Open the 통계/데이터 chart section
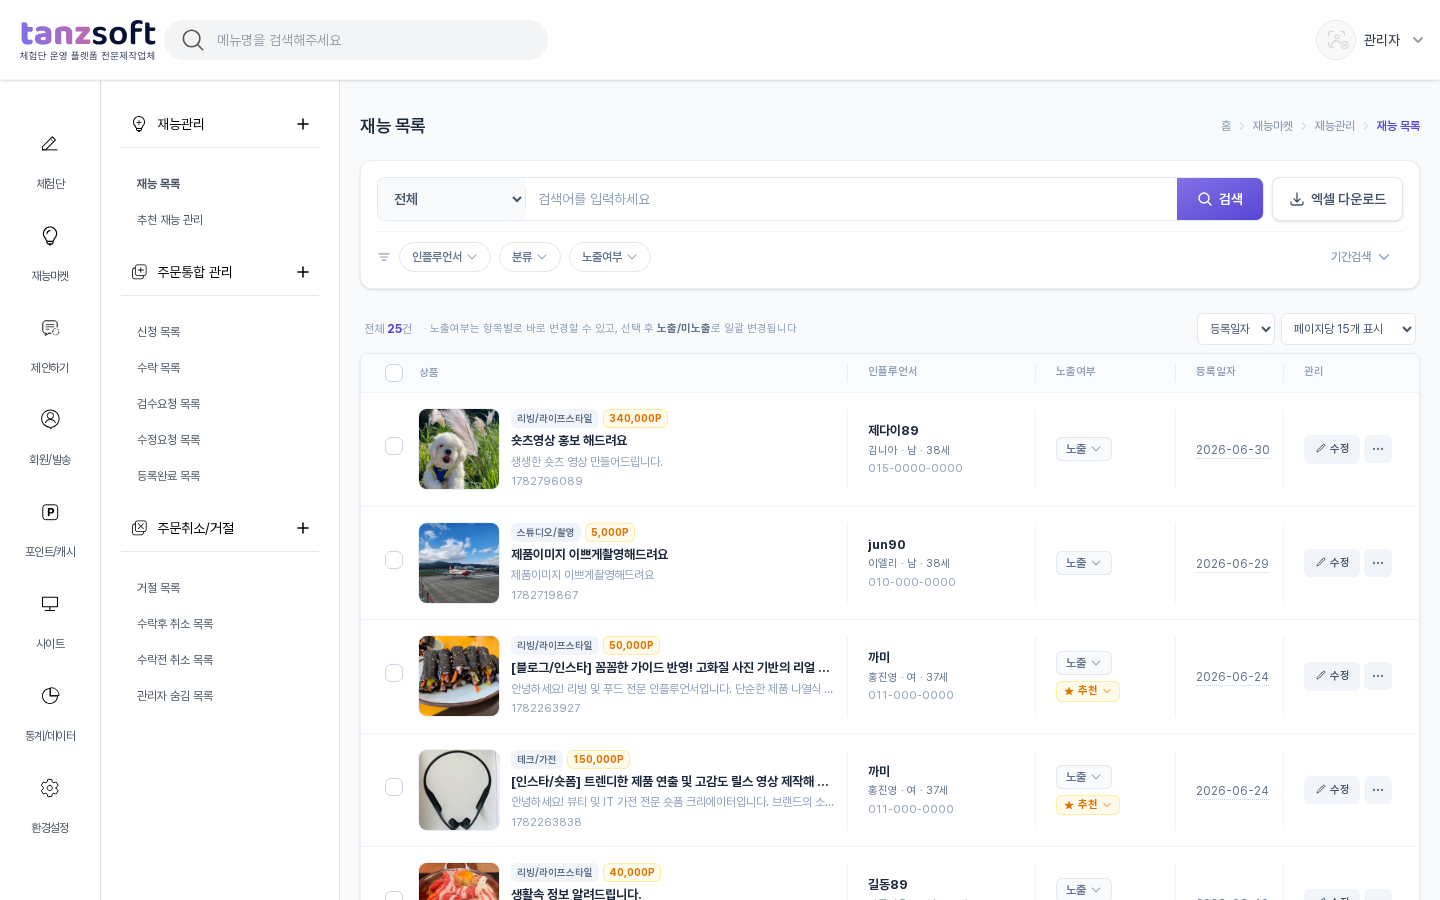 click(x=50, y=713)
